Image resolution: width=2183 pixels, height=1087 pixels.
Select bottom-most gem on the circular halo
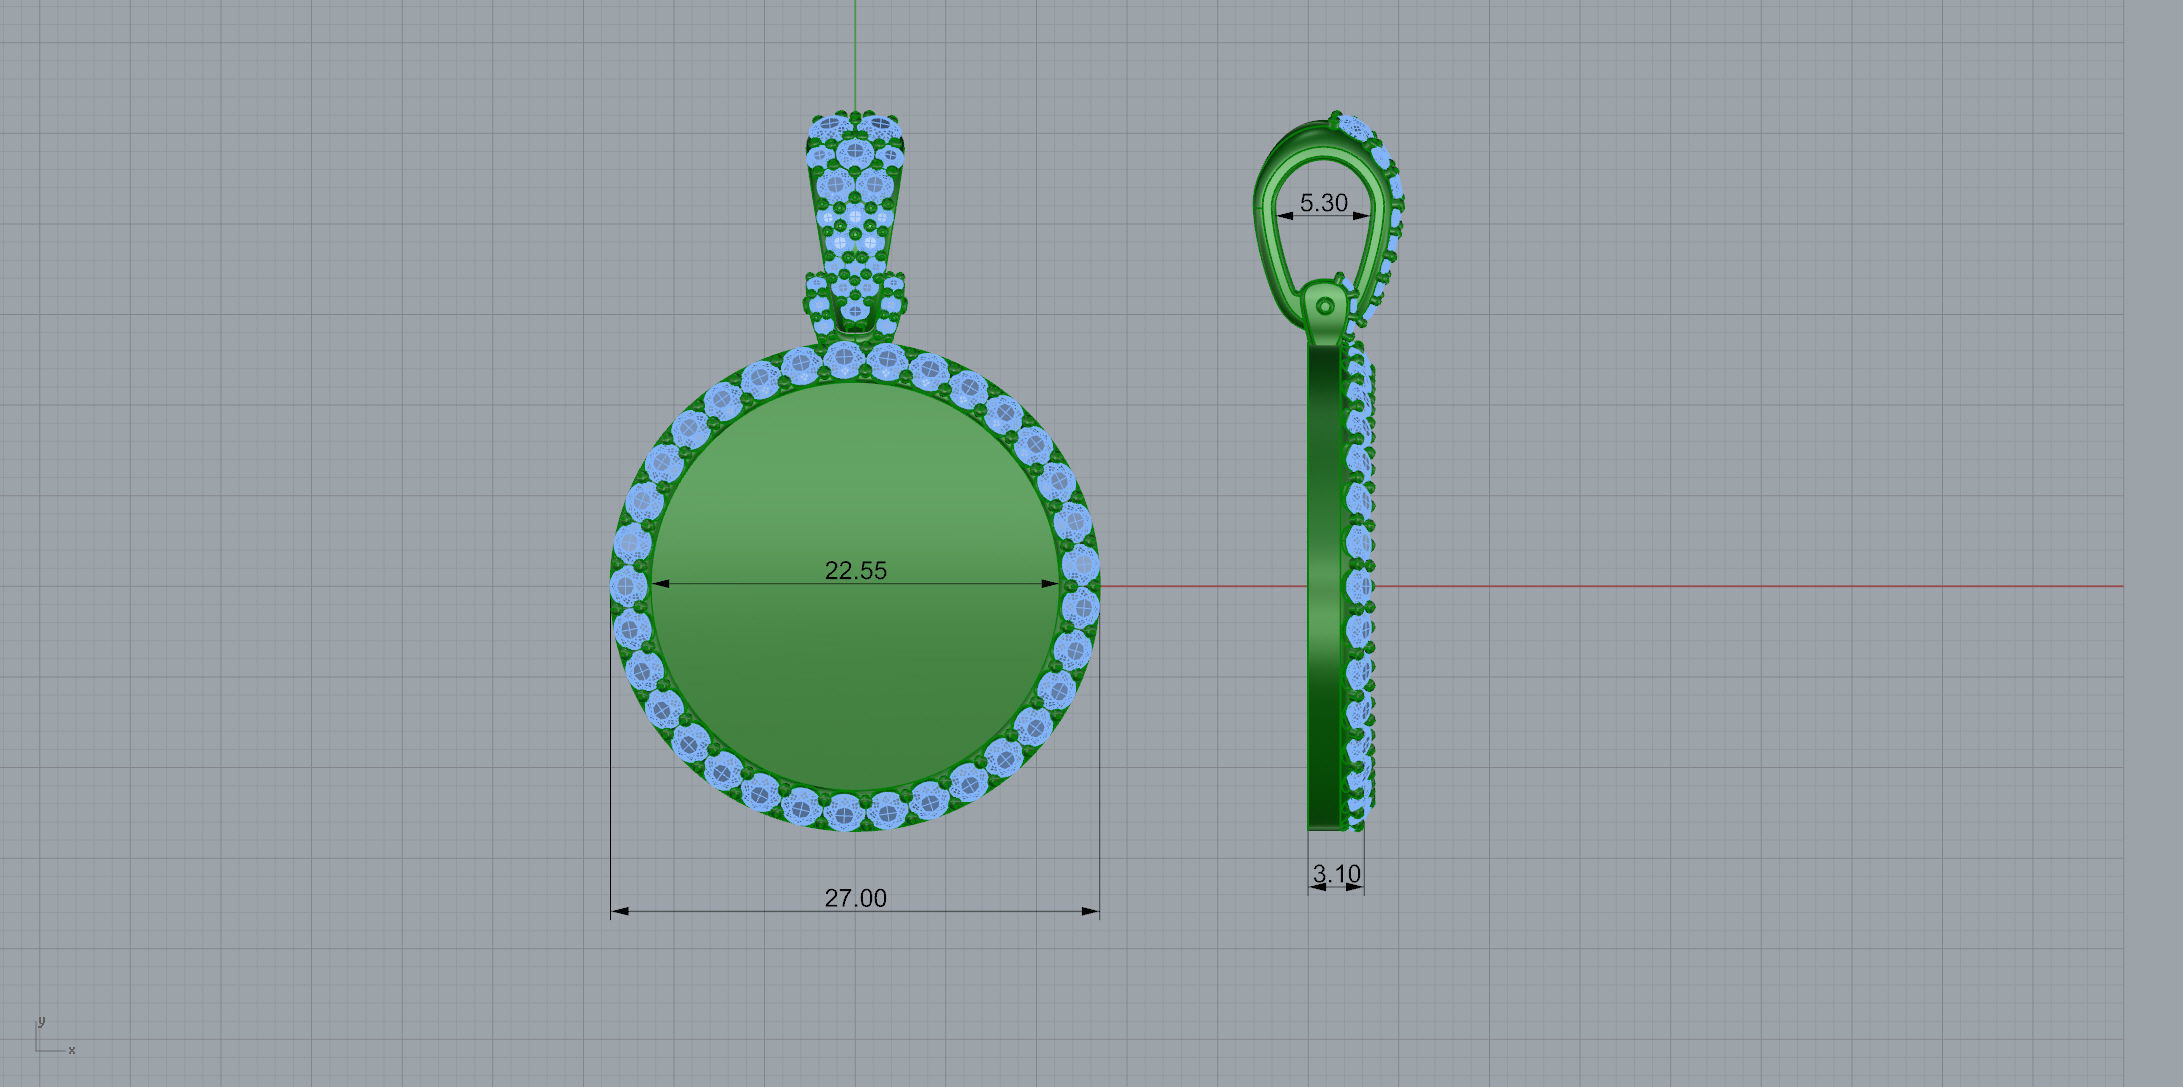click(845, 813)
